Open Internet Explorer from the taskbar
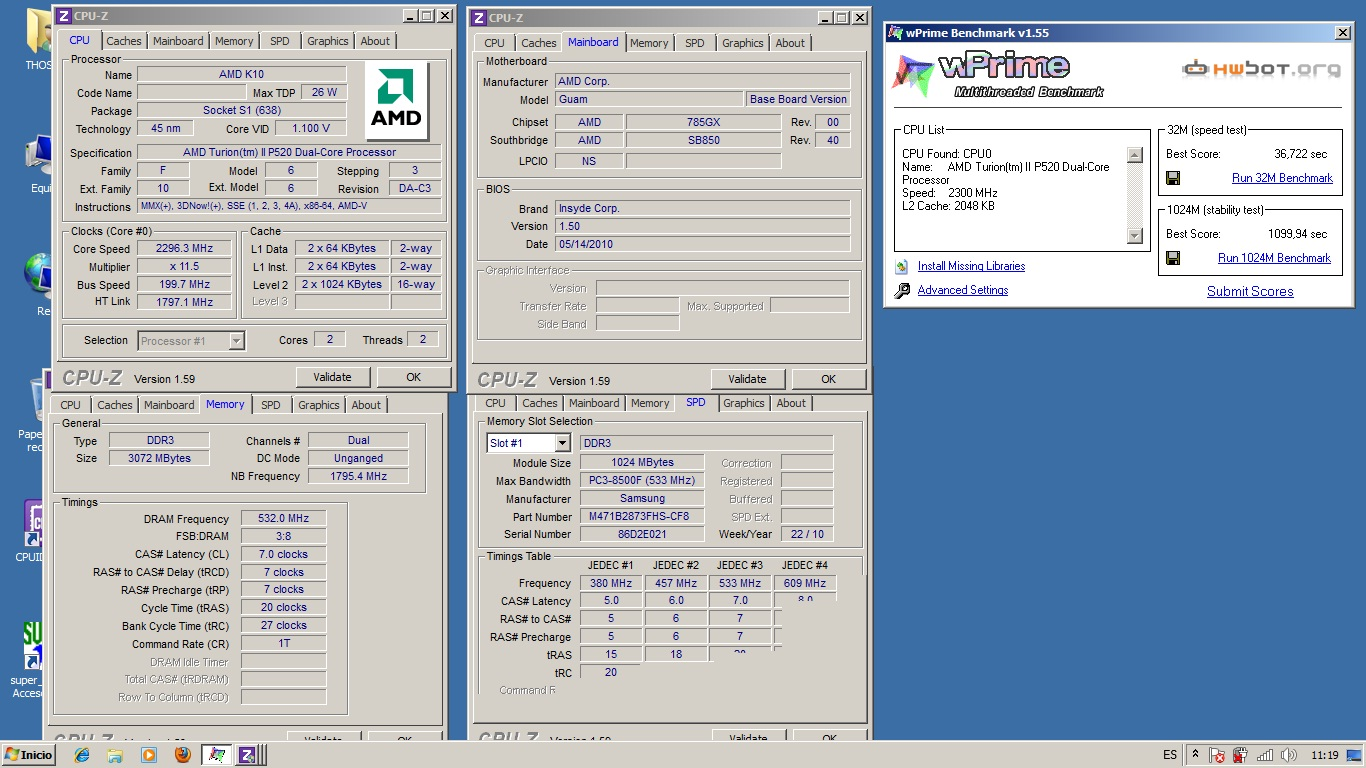Image resolution: width=1366 pixels, height=768 pixels. click(x=82, y=754)
